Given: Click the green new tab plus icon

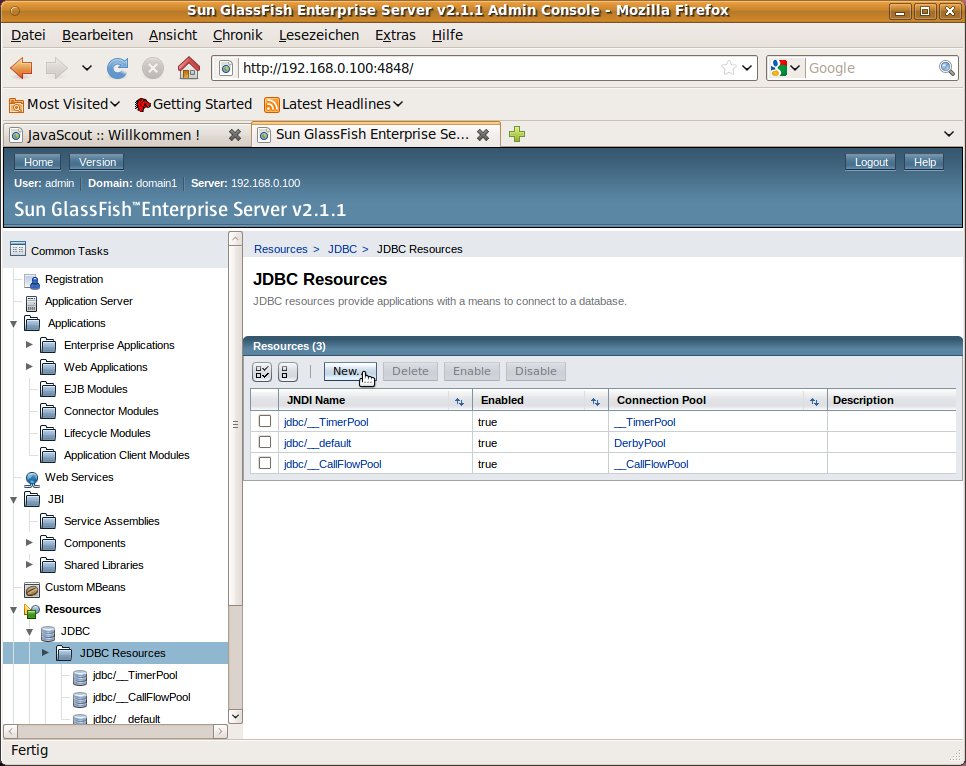Looking at the screenshot, I should [517, 134].
